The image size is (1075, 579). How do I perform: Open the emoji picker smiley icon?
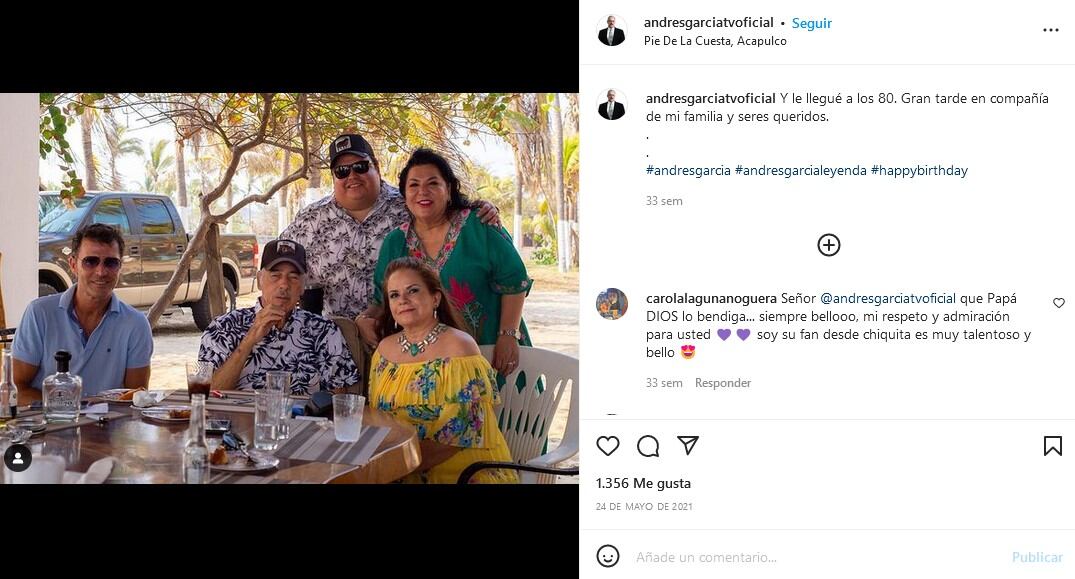[608, 556]
